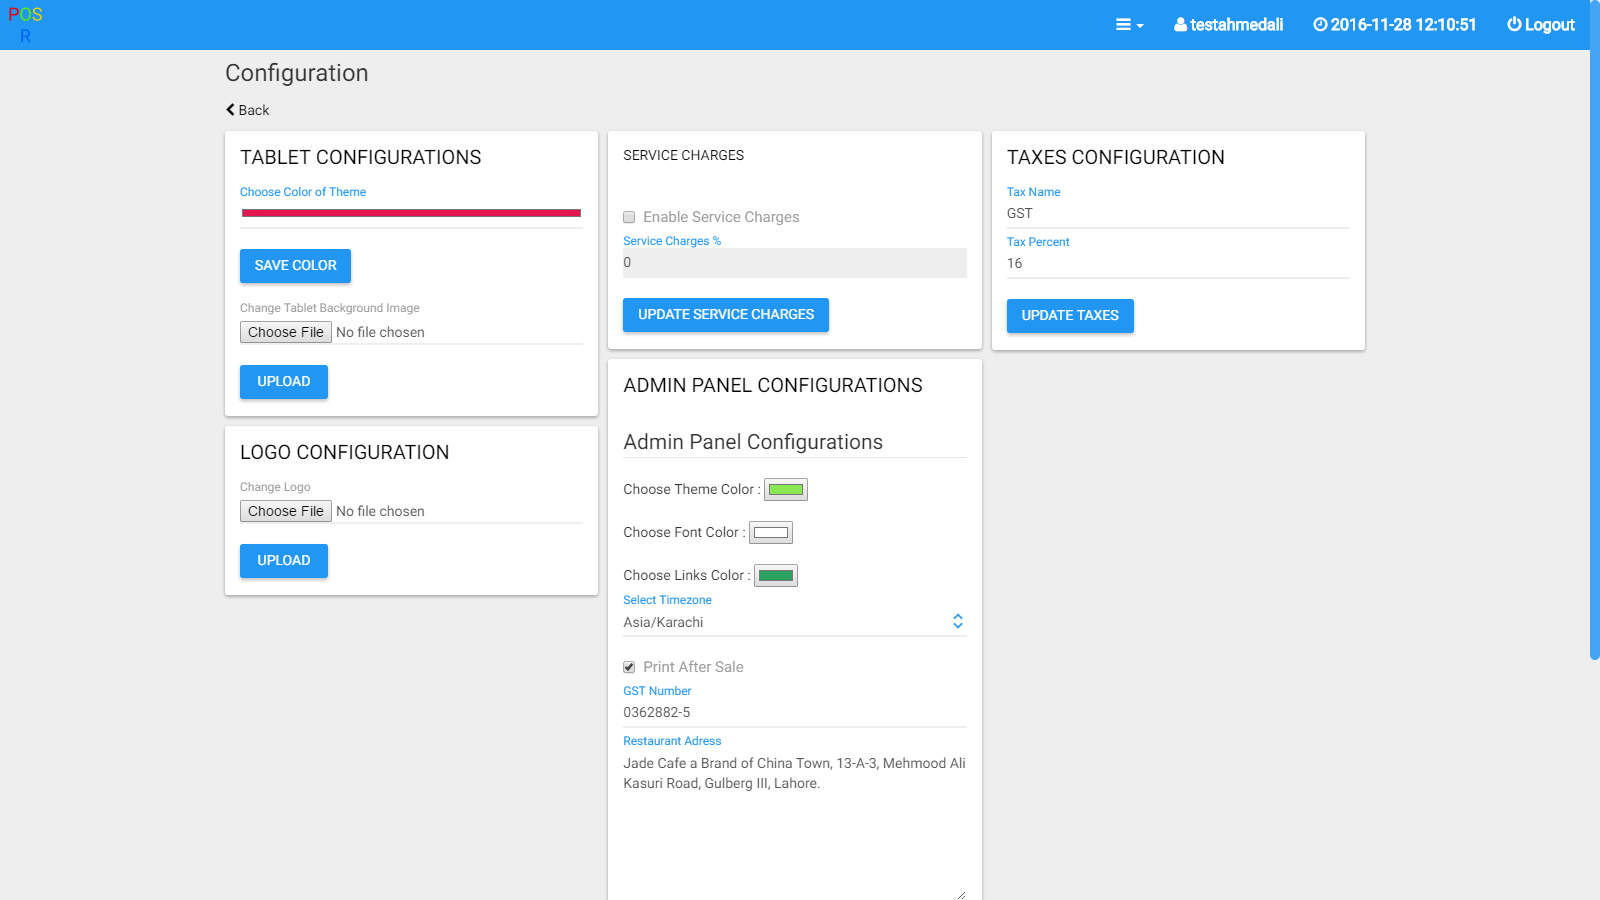Click the clock date-time display
The width and height of the screenshot is (1600, 900).
tap(1394, 25)
